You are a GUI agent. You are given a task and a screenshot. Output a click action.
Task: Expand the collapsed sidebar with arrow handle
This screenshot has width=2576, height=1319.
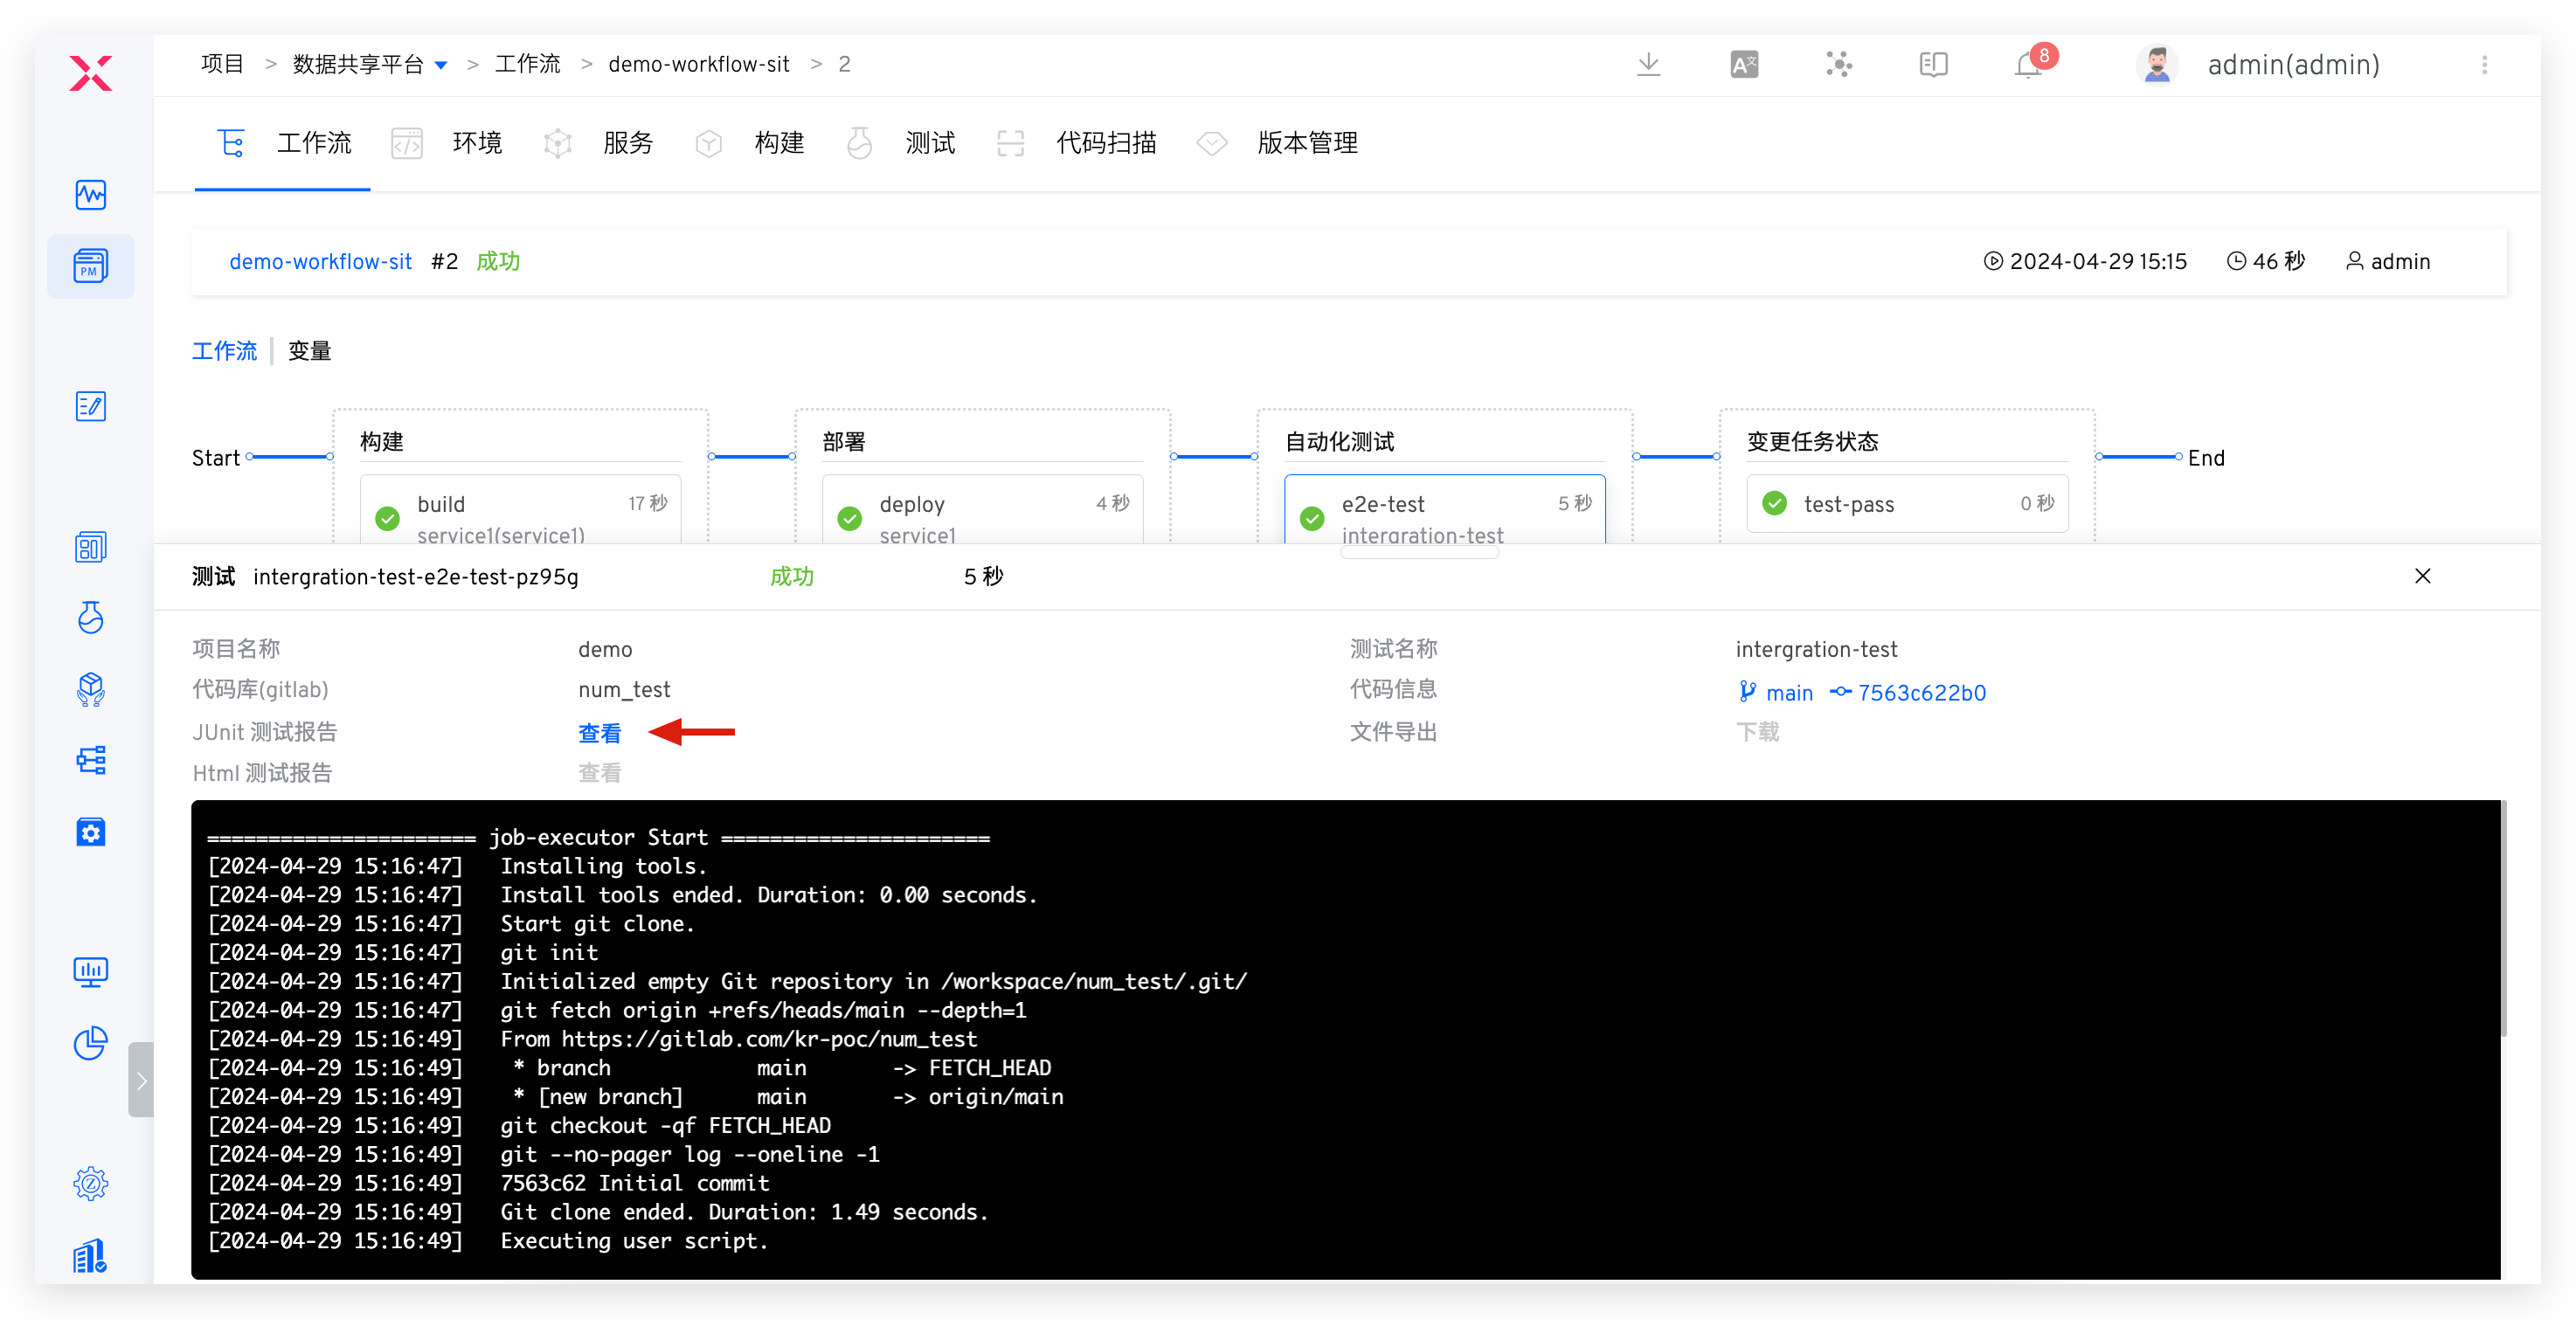point(141,1080)
